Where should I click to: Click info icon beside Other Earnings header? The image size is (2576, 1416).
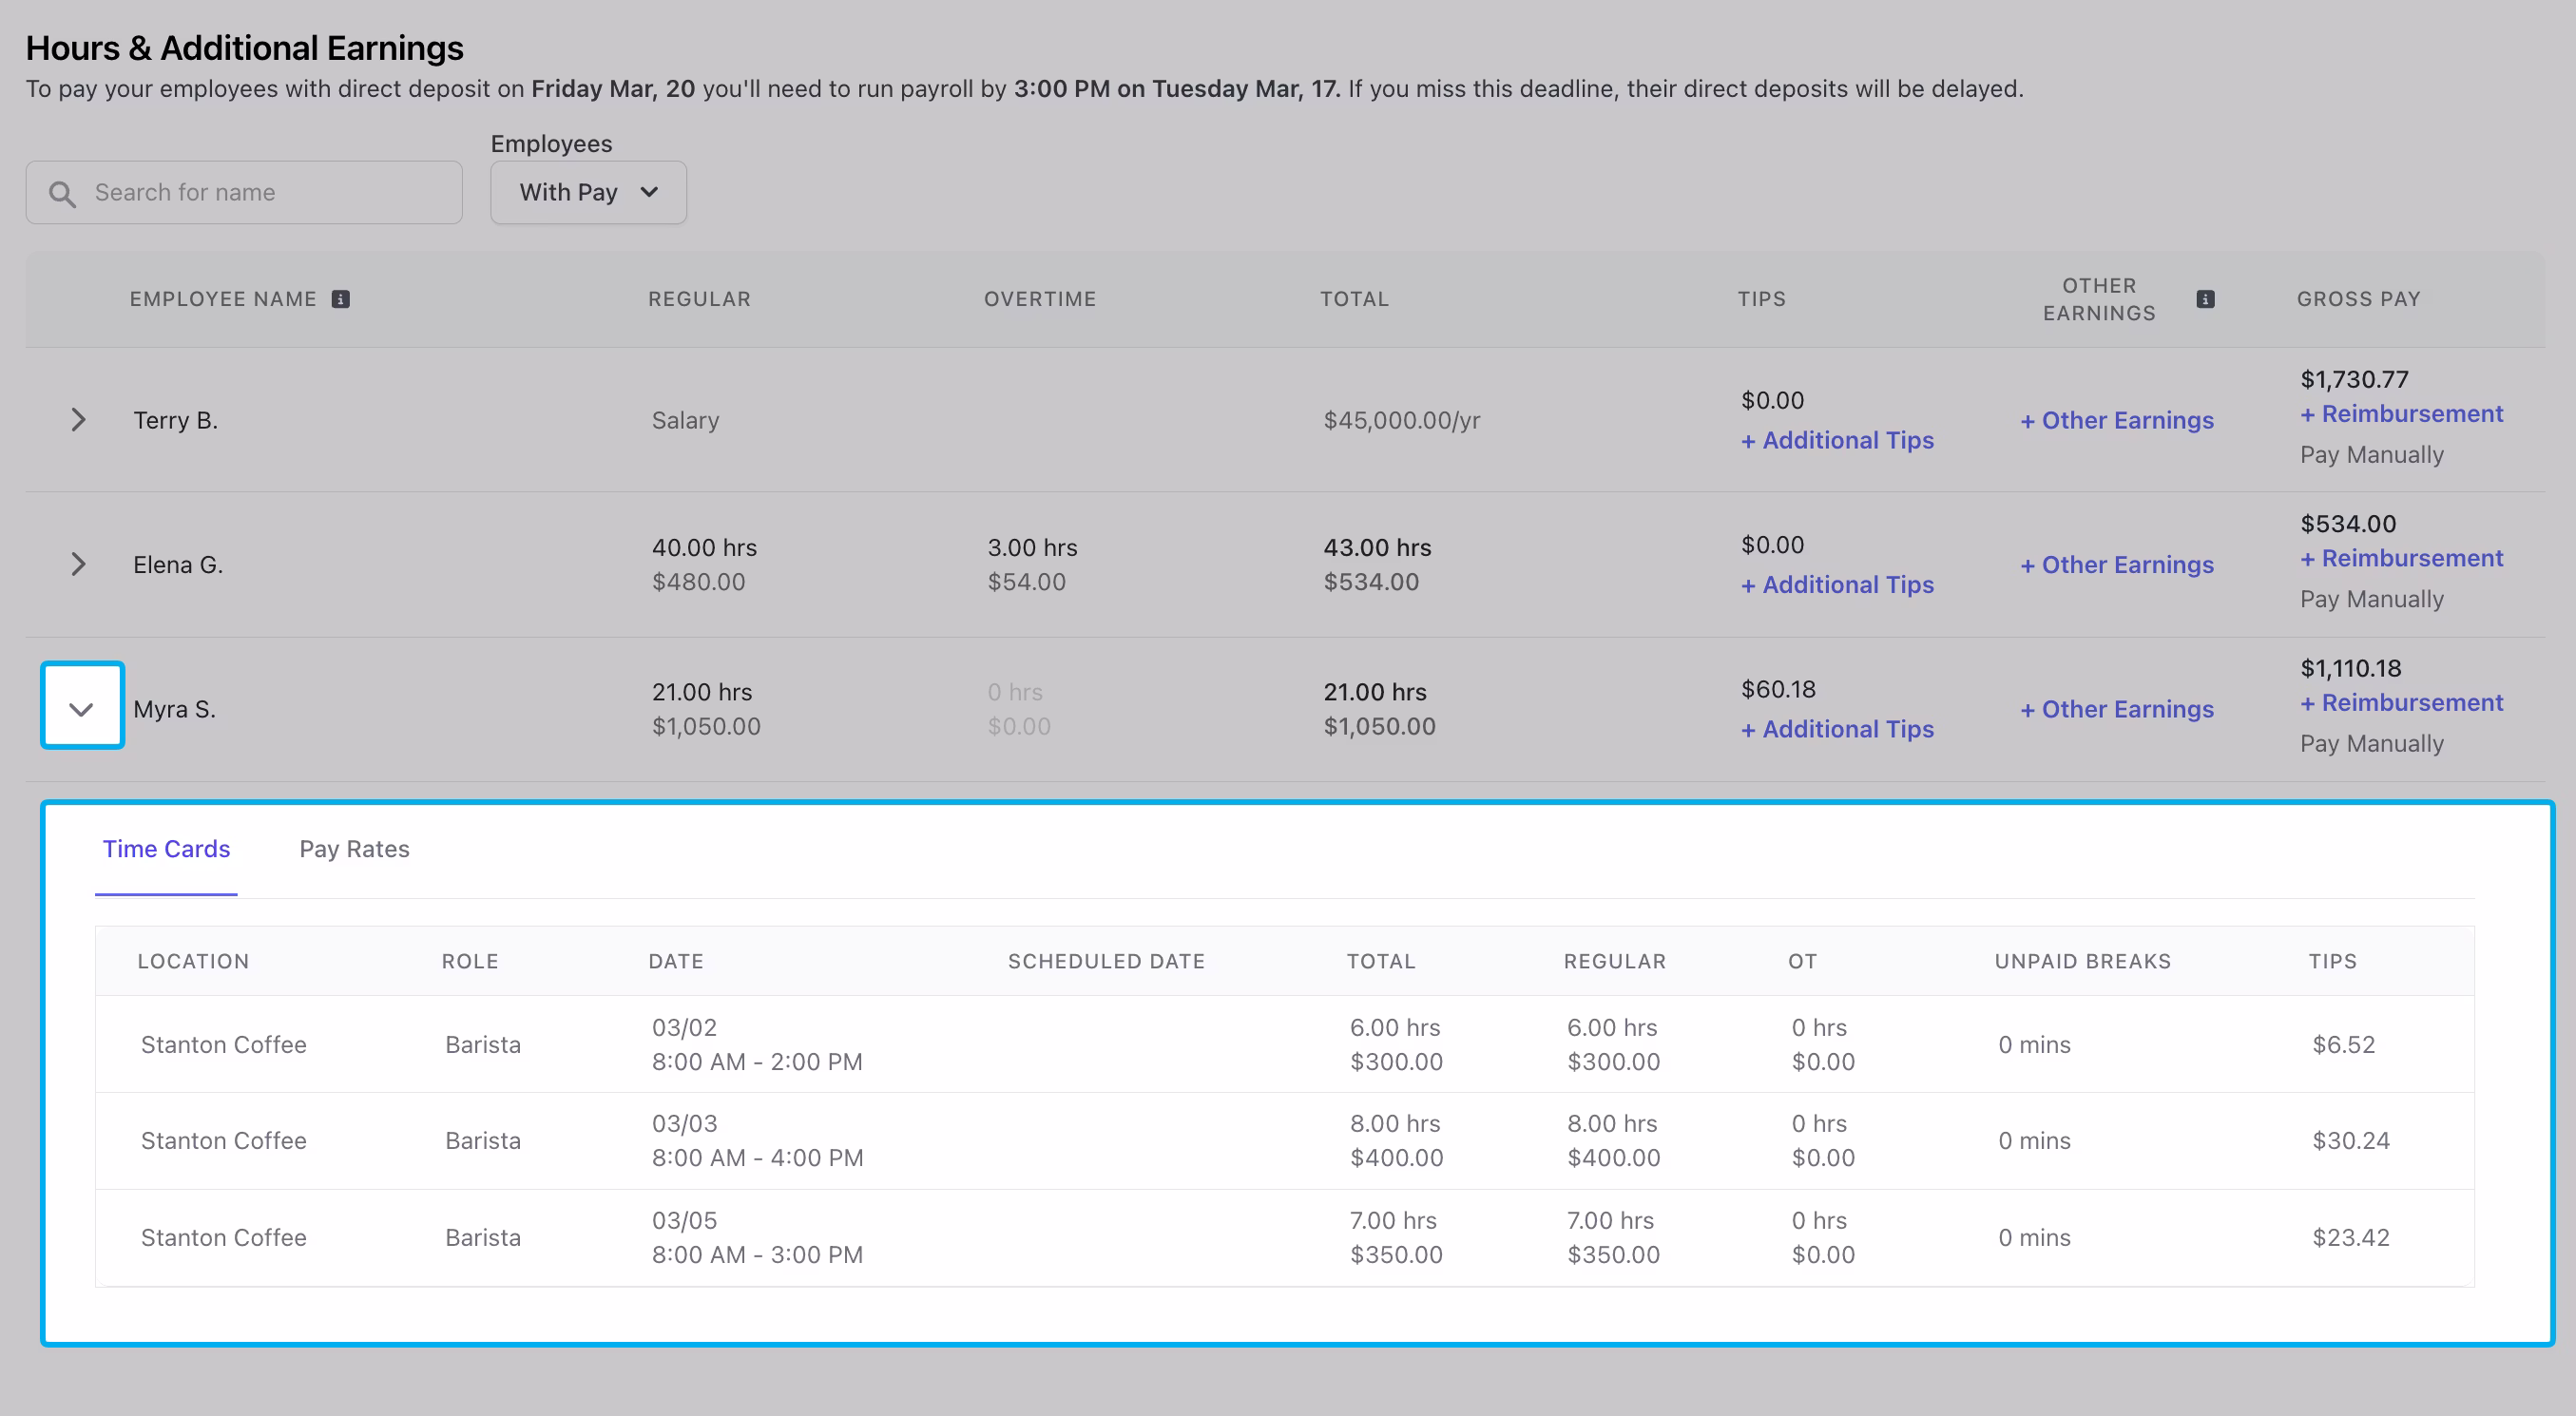click(x=2205, y=299)
